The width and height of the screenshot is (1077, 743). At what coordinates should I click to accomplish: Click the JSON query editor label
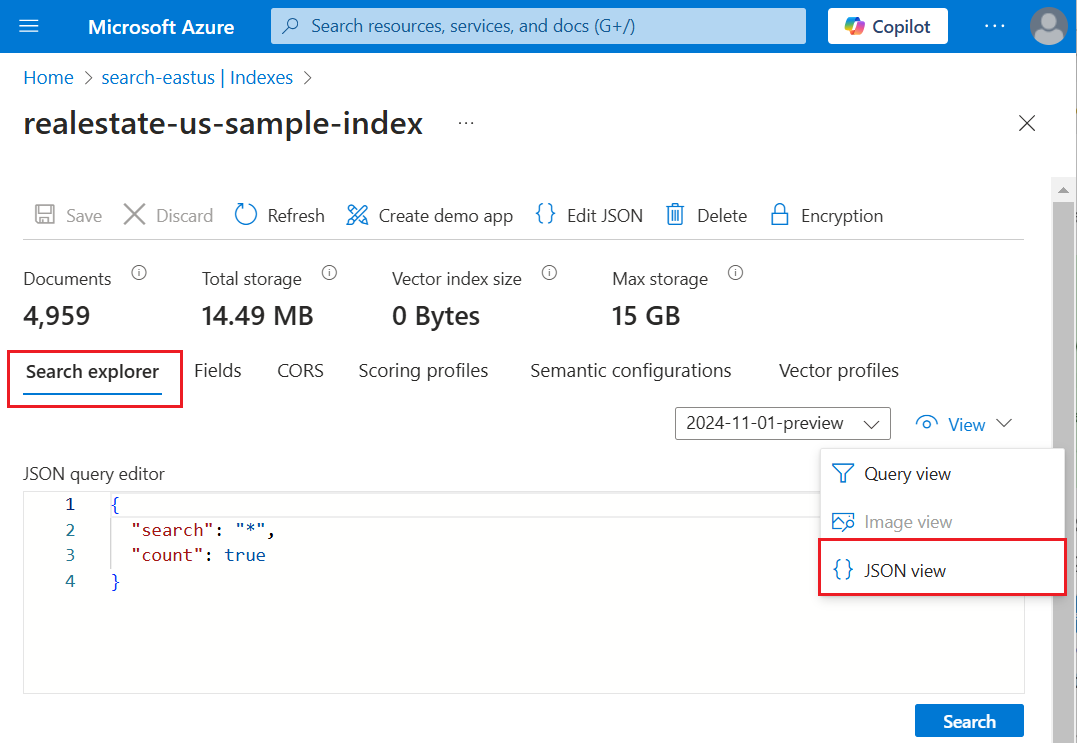click(x=94, y=474)
